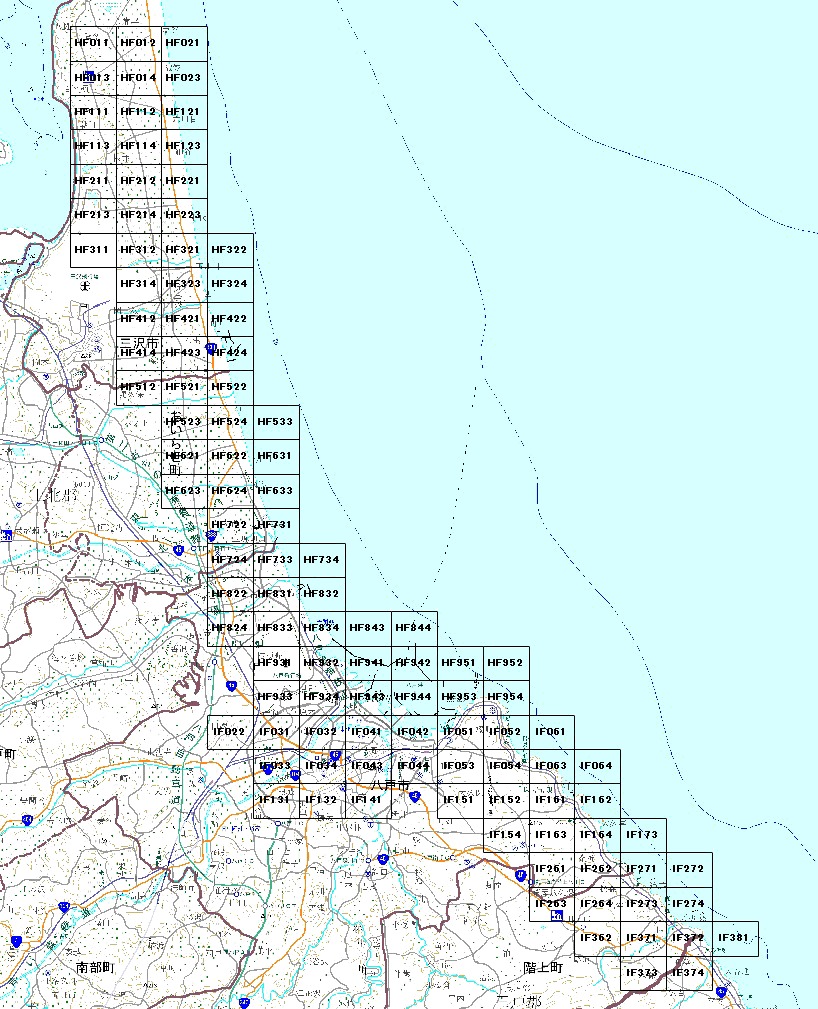Image resolution: width=818 pixels, height=1009 pixels.
Task: Click map tile HF322
Action: [230, 250]
